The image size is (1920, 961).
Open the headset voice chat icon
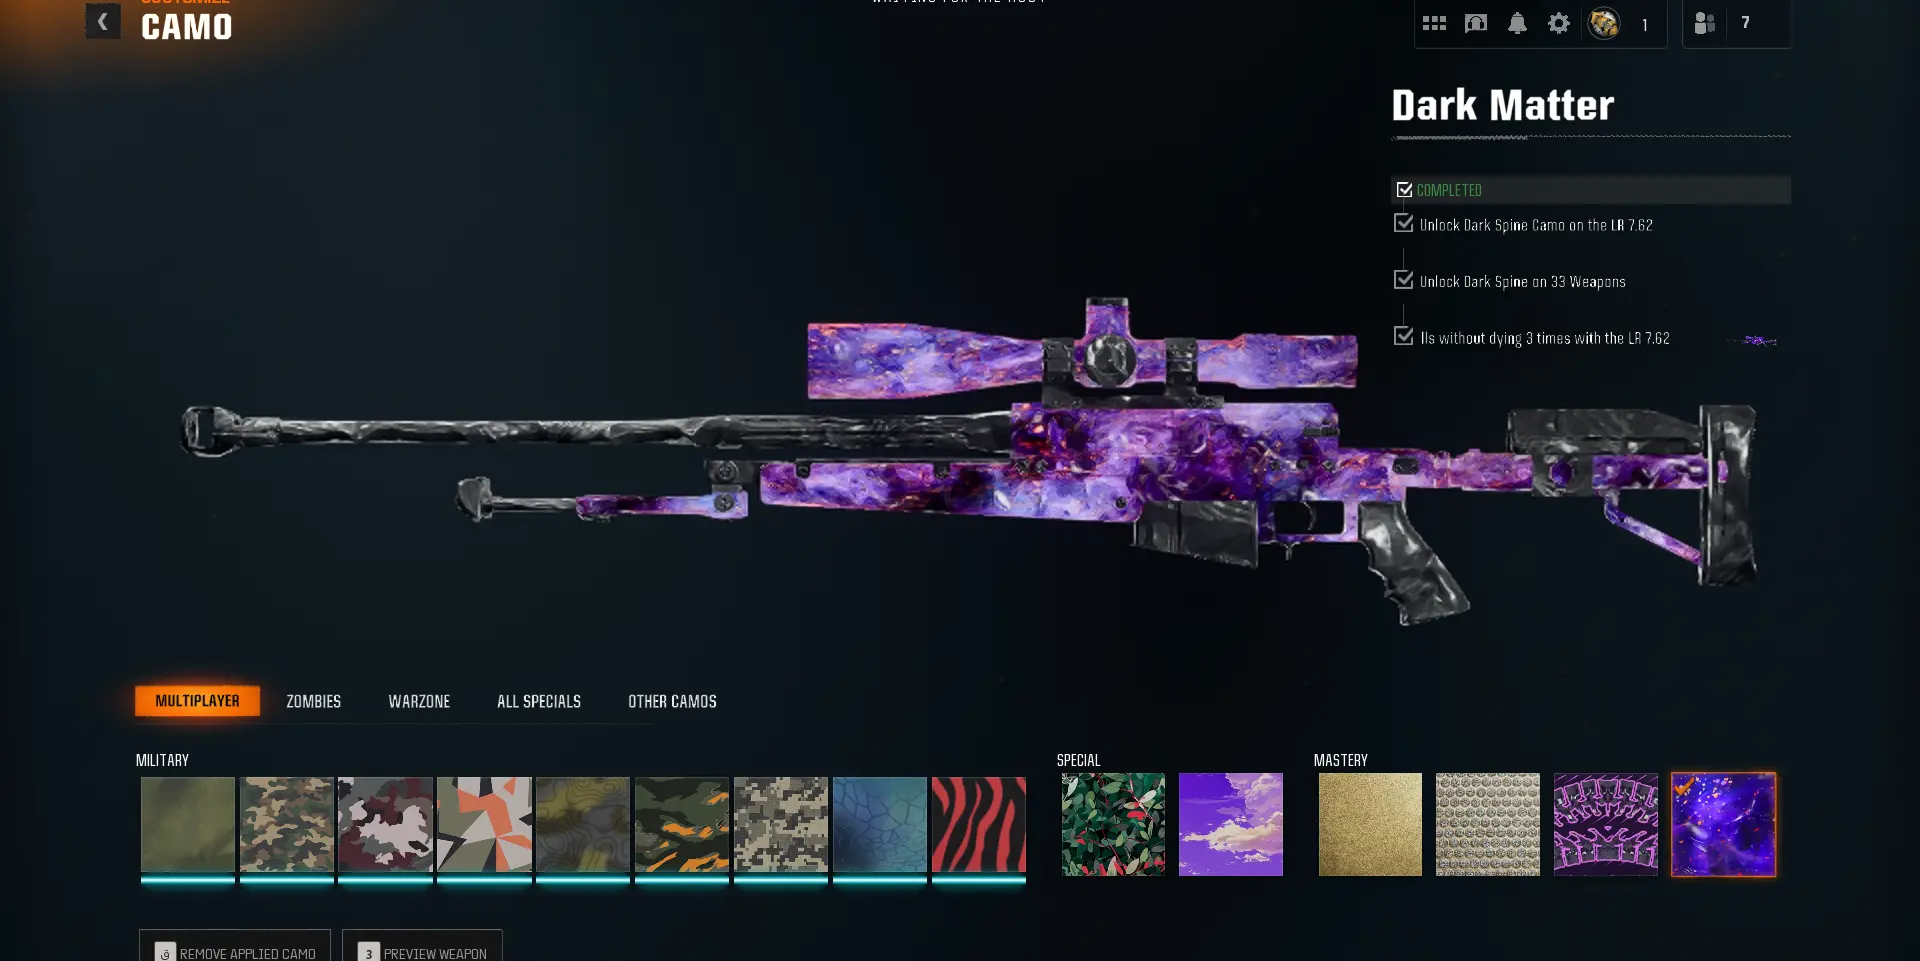point(1476,23)
